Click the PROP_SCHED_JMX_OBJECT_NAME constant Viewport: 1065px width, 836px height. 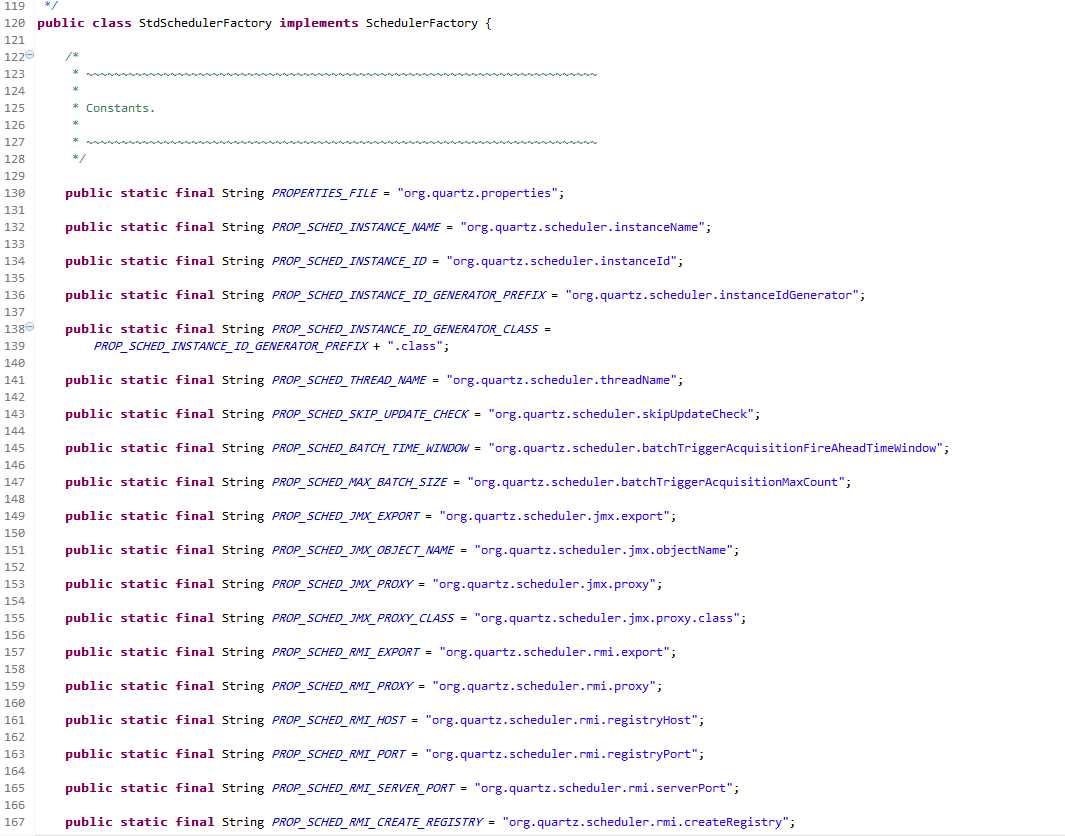(362, 550)
